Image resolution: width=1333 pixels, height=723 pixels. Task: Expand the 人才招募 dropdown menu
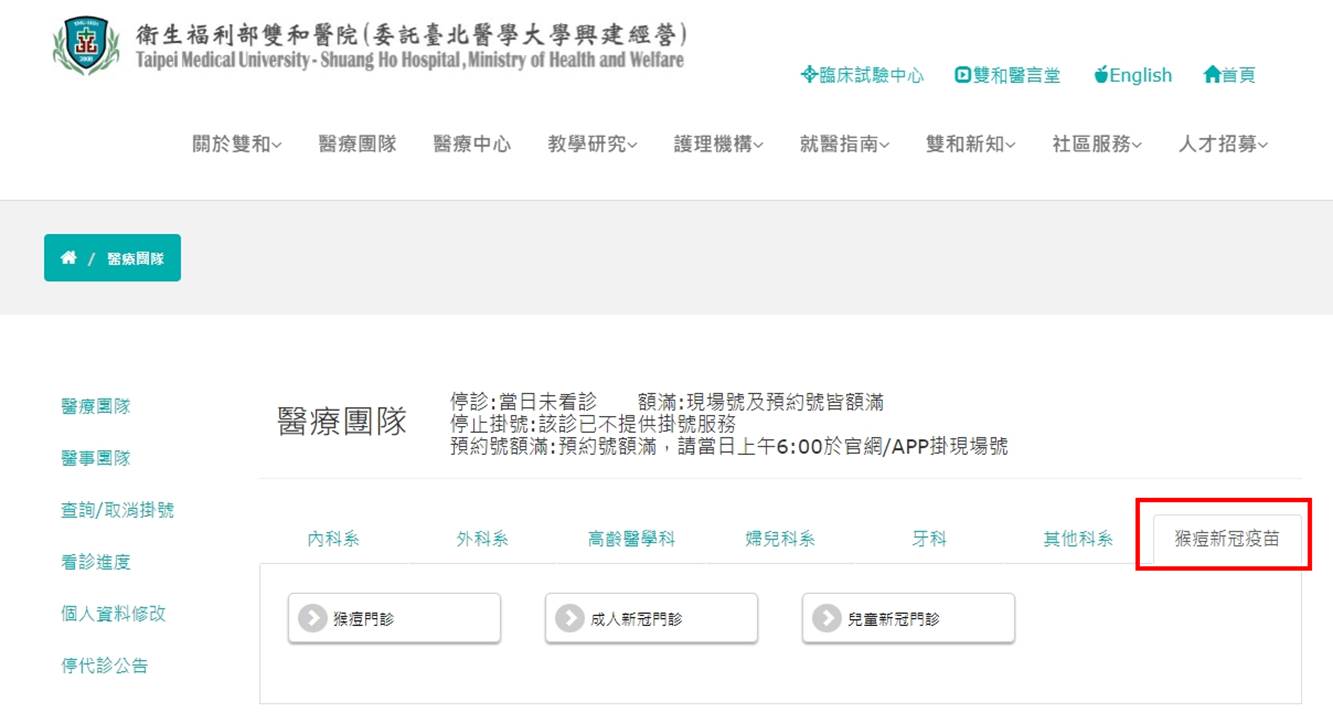1223,144
